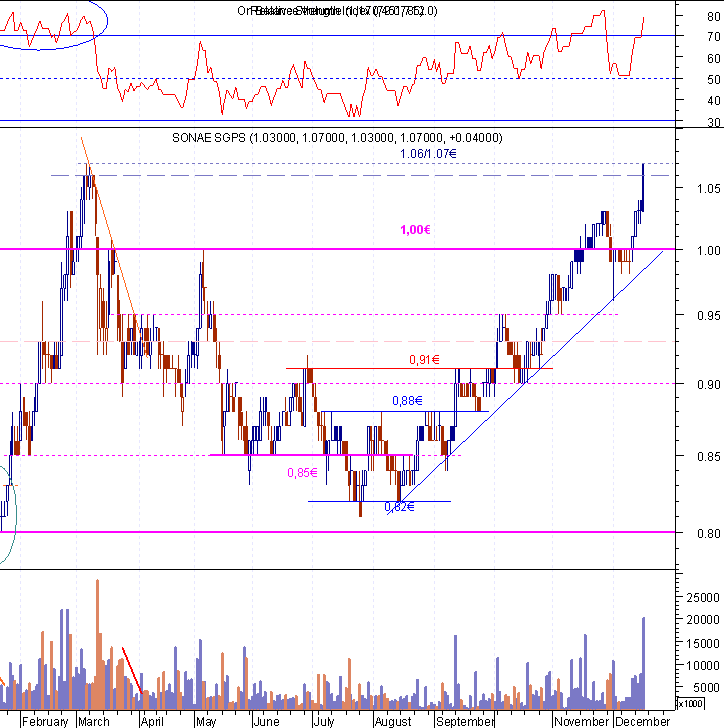Viewport: 724px width, 728px height.
Task: Select the red 0,91€ price label
Action: pyautogui.click(x=424, y=360)
